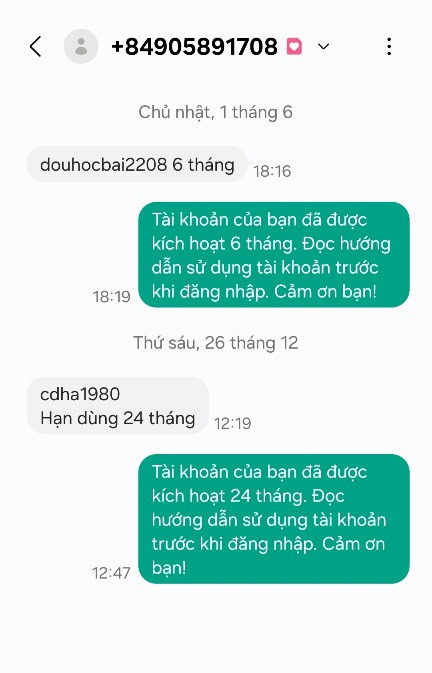Tap the 12:47 sent timestamp
432x673 pixels.
111,573
